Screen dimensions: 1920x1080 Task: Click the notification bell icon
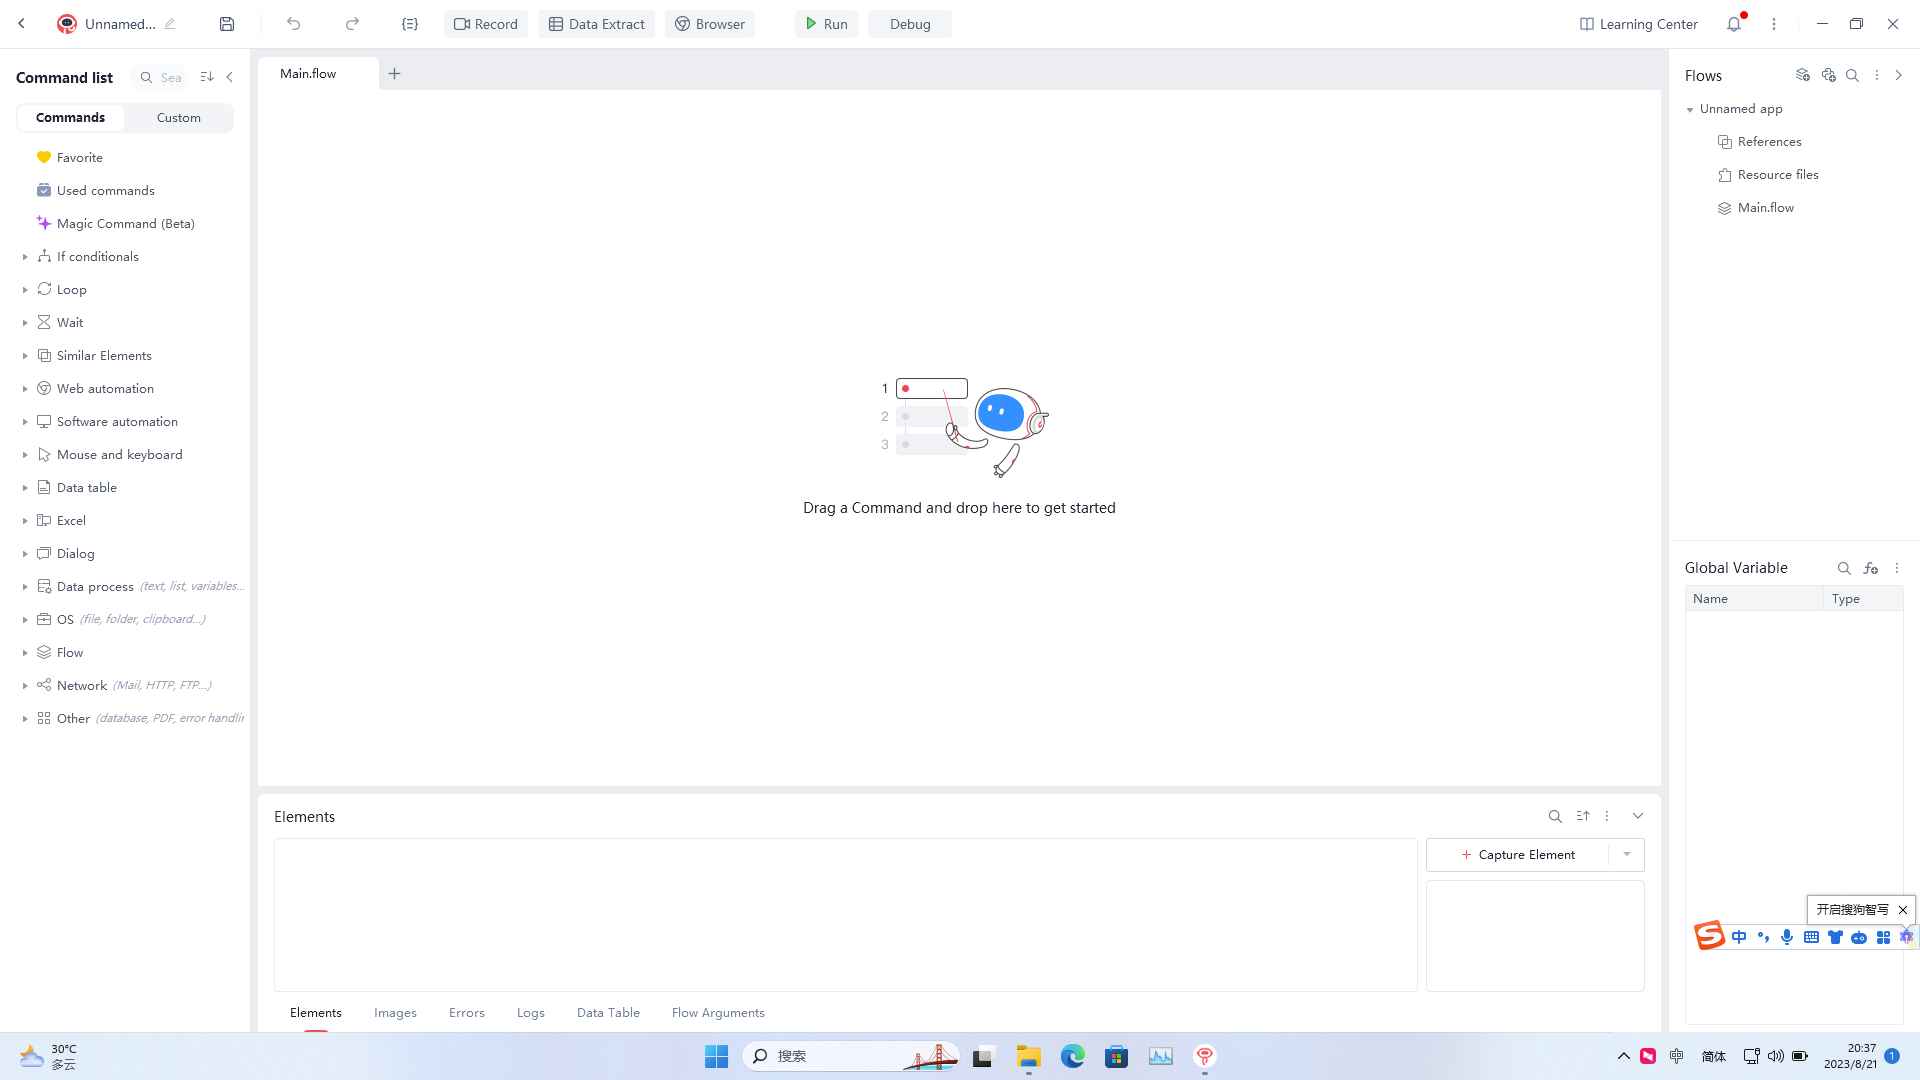pyautogui.click(x=1734, y=24)
